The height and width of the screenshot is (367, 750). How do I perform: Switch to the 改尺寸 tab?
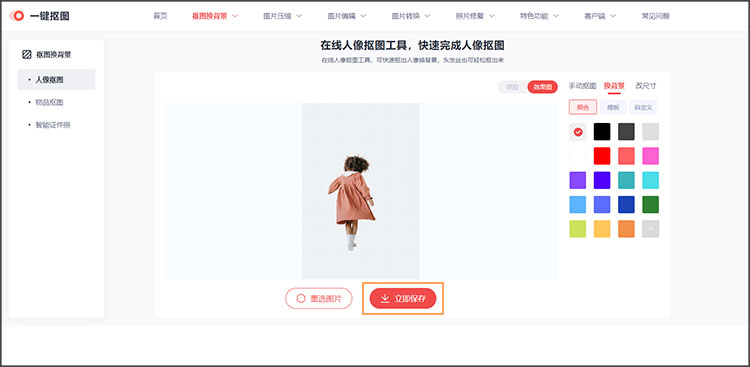pyautogui.click(x=646, y=86)
